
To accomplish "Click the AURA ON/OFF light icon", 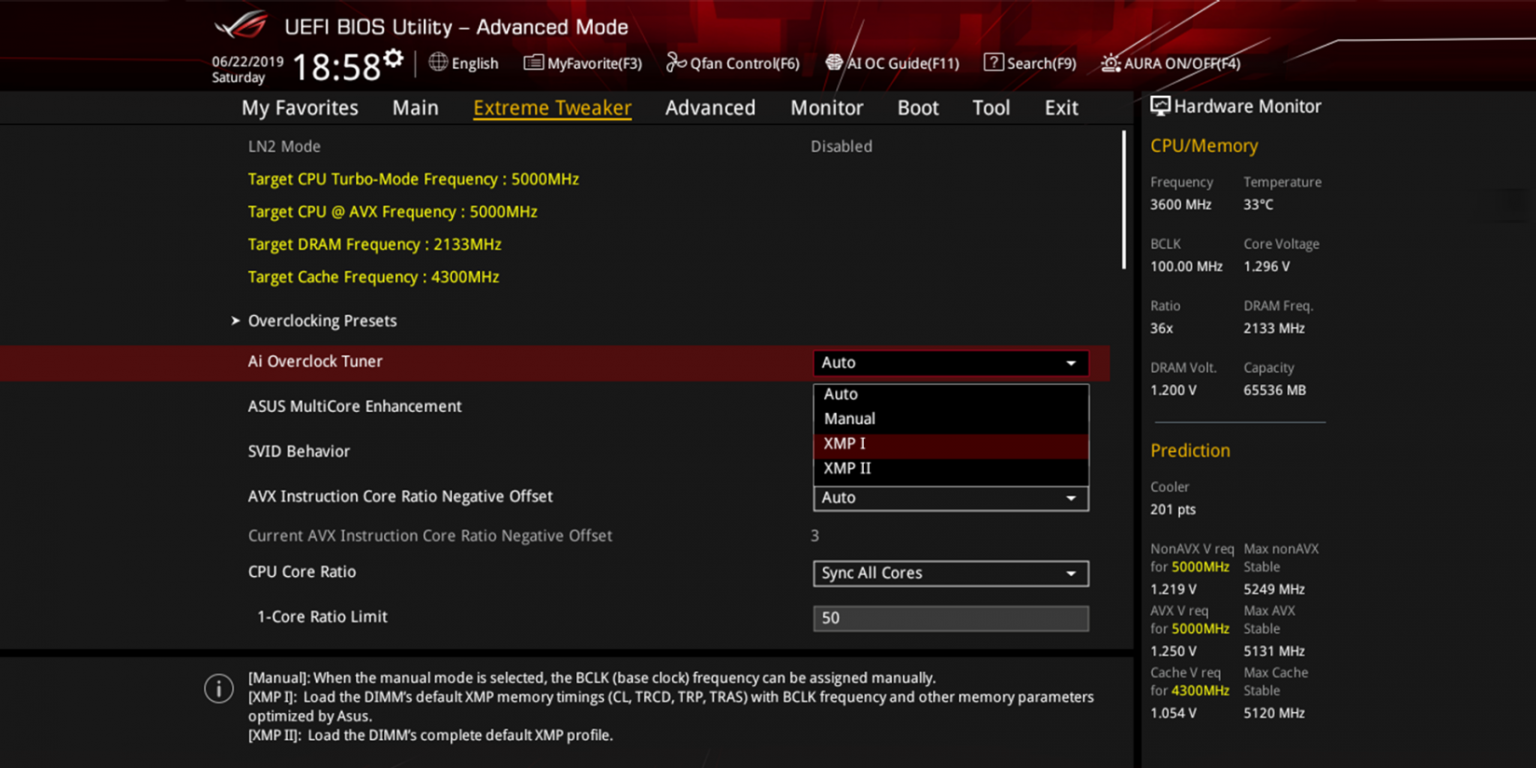I will pos(1110,63).
